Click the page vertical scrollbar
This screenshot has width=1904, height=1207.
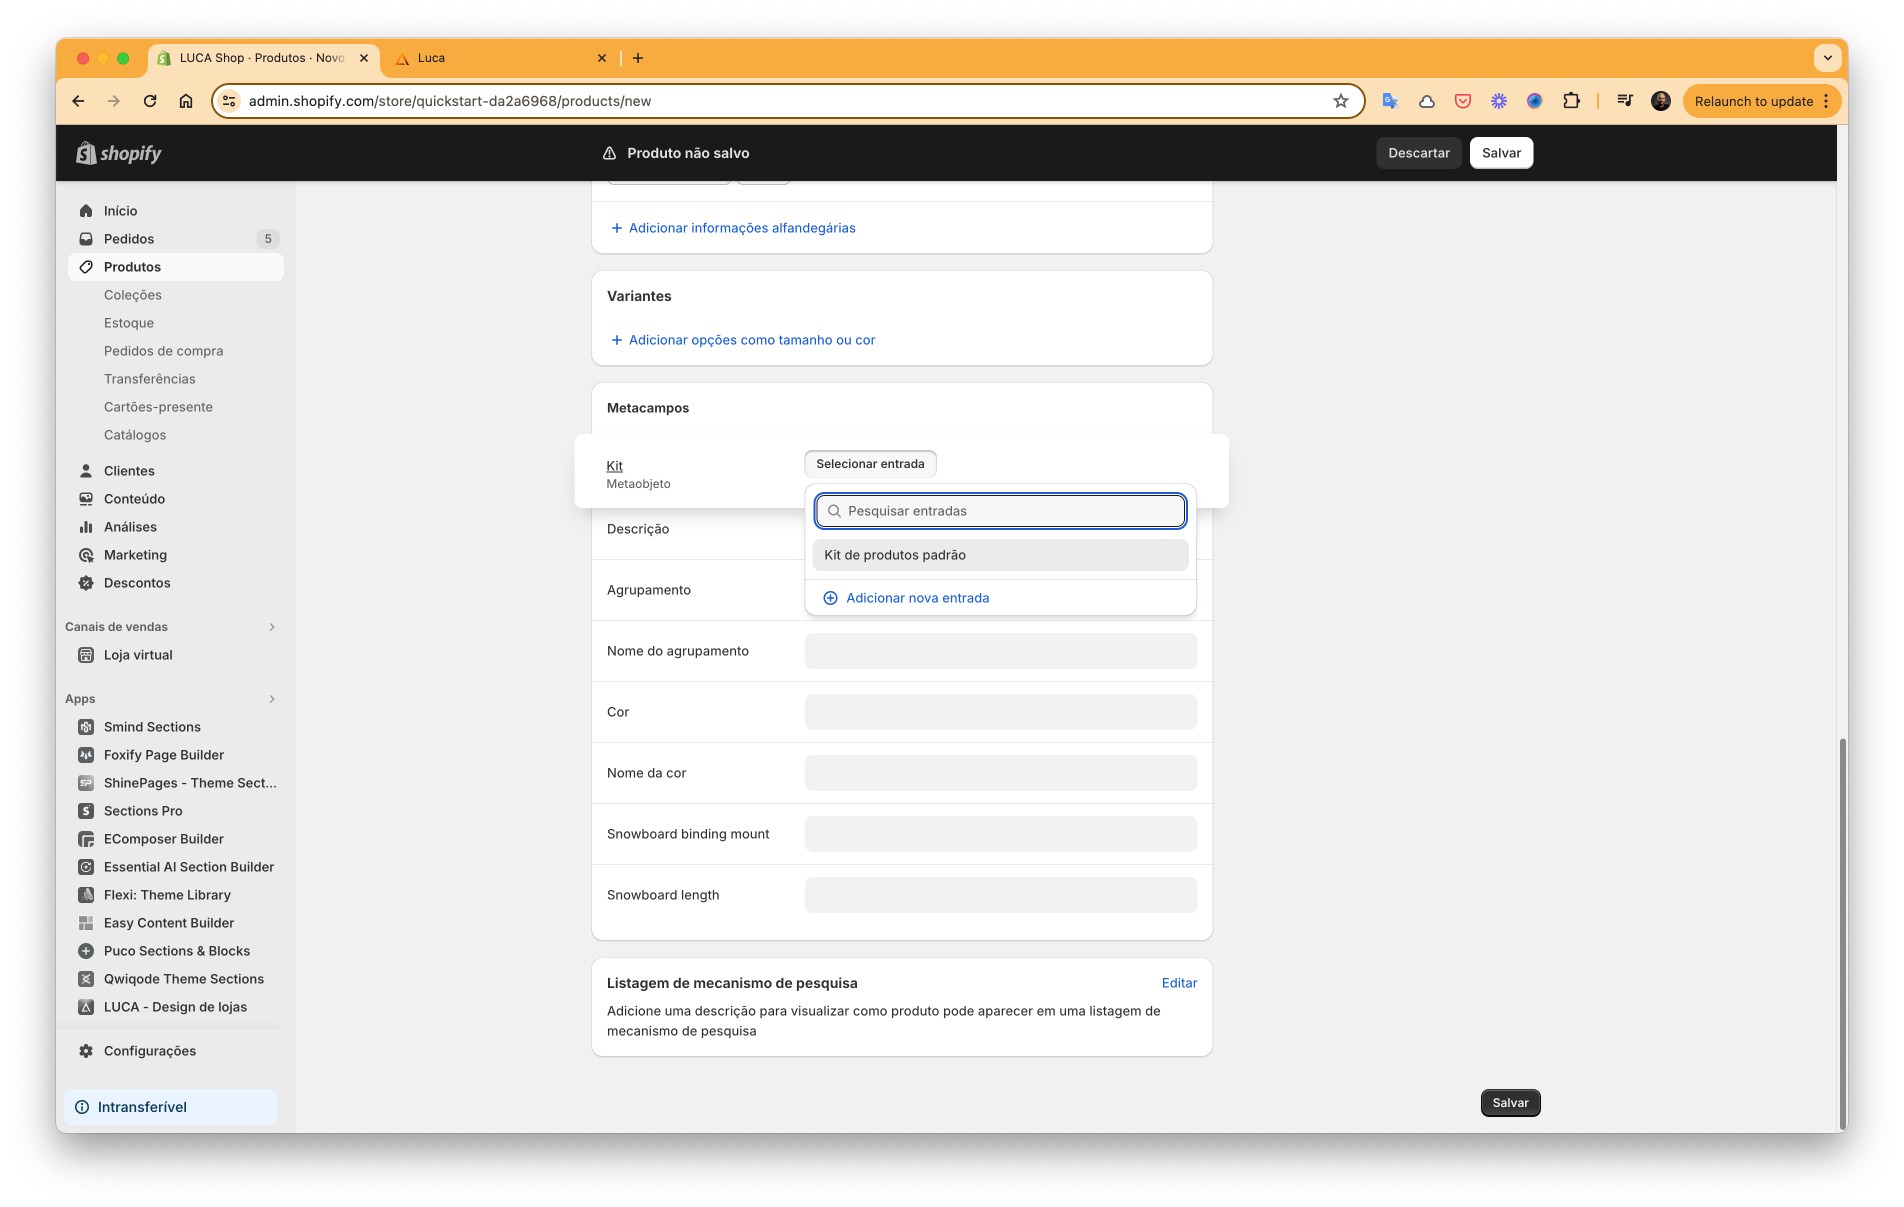[x=1842, y=930]
